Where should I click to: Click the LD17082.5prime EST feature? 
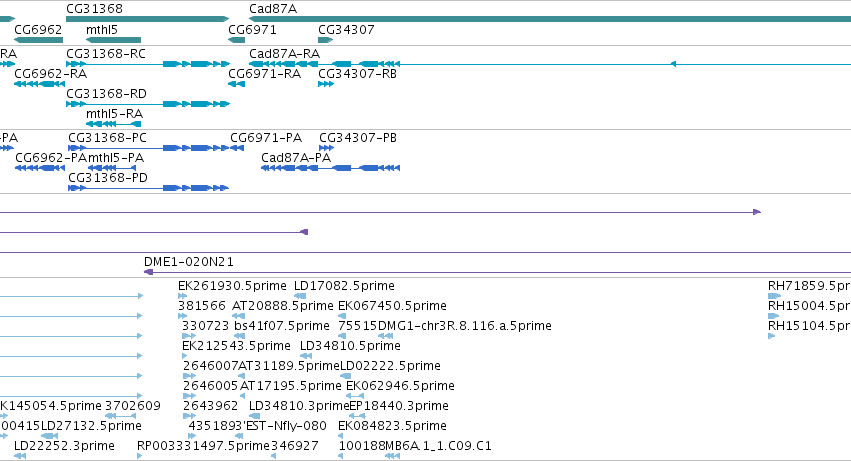(x=300, y=296)
